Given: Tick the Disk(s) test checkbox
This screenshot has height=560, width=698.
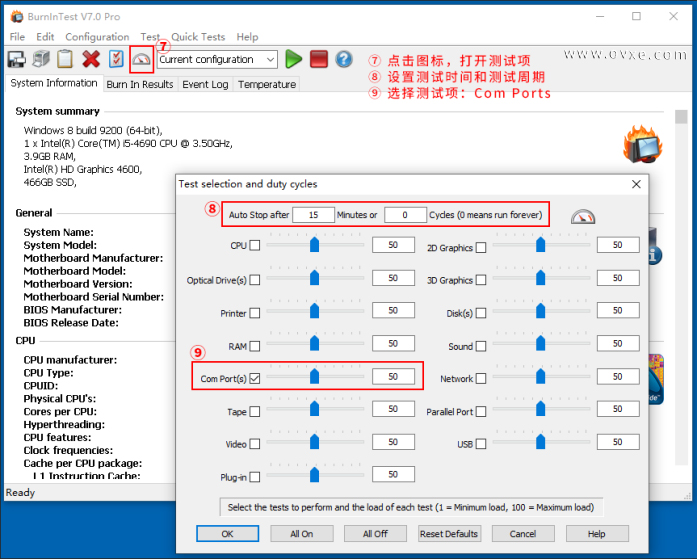Looking at the screenshot, I should pos(481,313).
